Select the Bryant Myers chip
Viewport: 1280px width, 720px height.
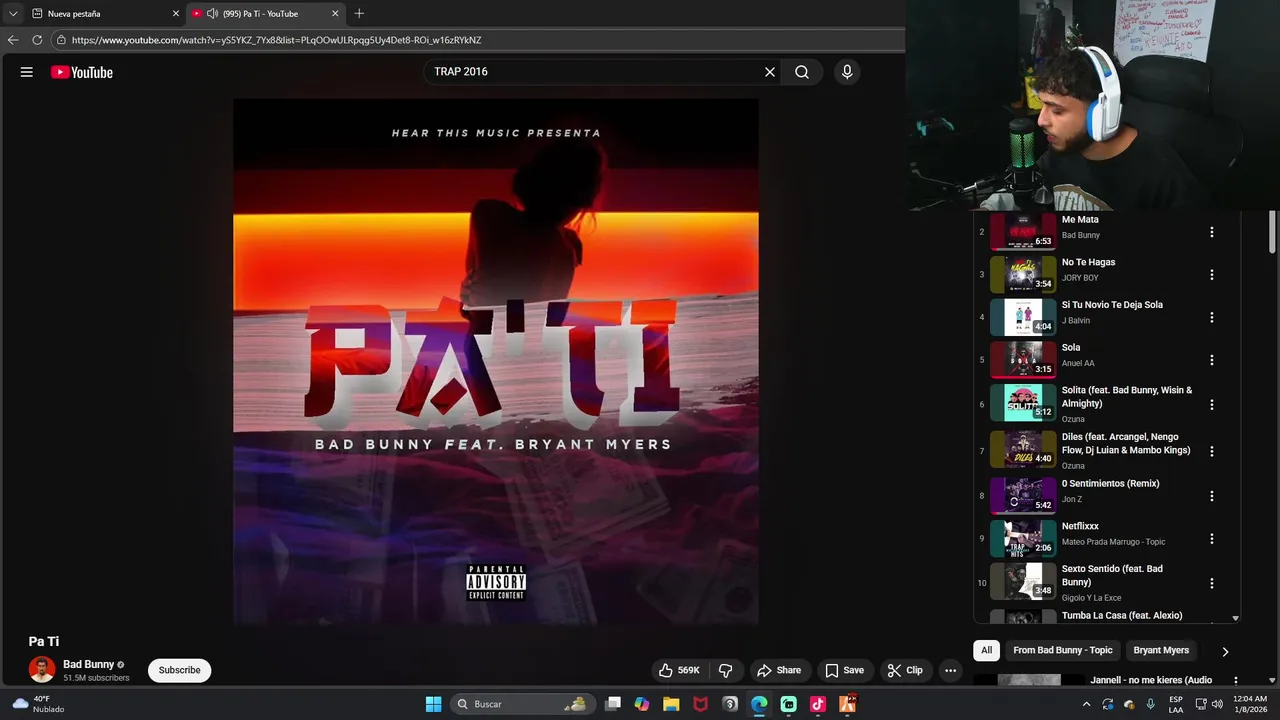(1161, 650)
